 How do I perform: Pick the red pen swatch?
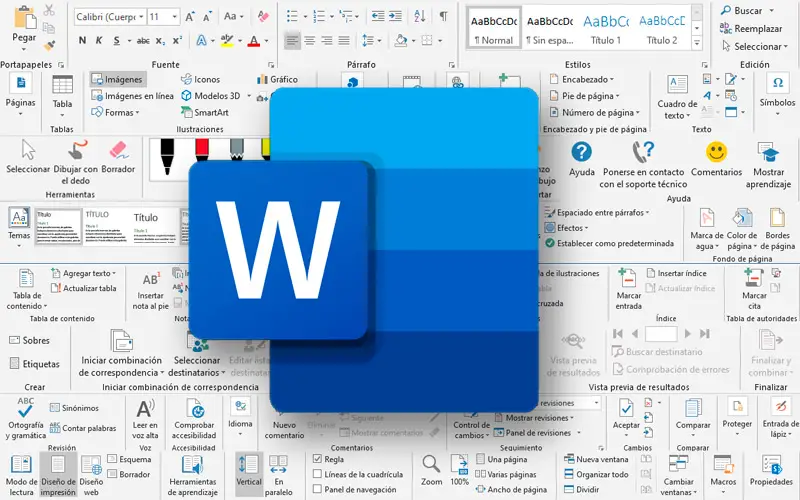pos(202,151)
